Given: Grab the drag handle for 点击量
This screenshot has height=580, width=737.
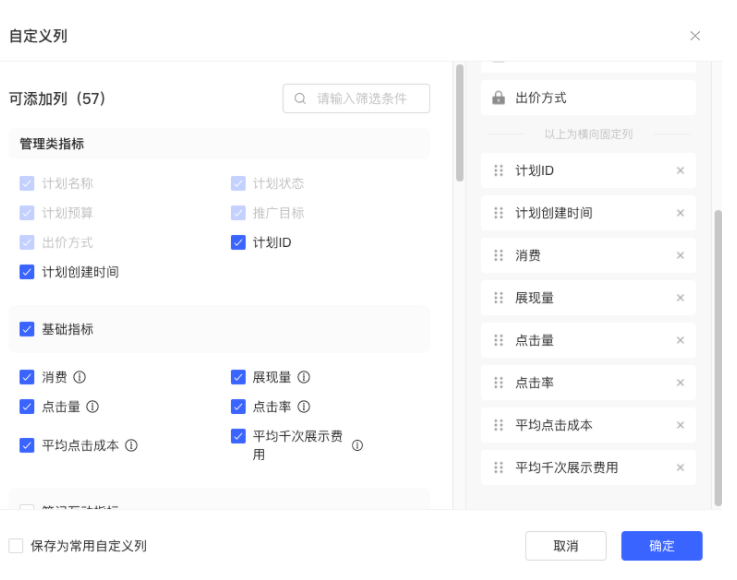Looking at the screenshot, I should [498, 340].
